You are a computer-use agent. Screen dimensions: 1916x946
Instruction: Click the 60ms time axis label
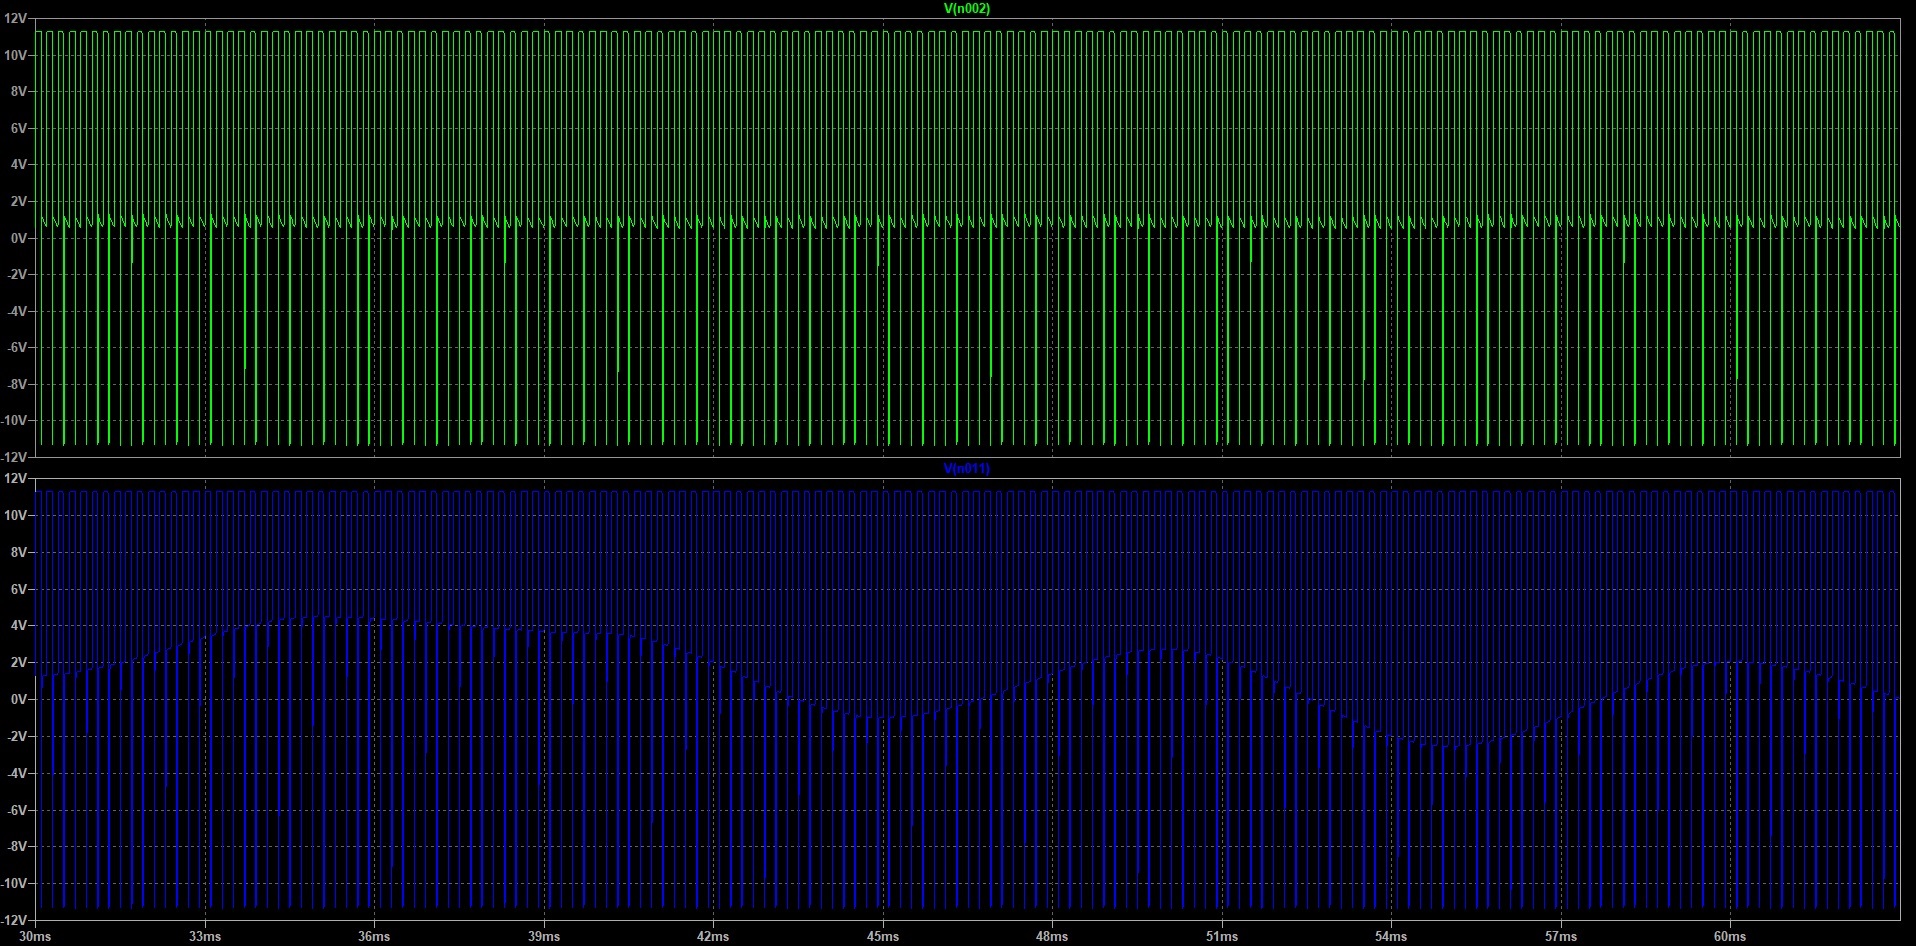tap(1730, 937)
